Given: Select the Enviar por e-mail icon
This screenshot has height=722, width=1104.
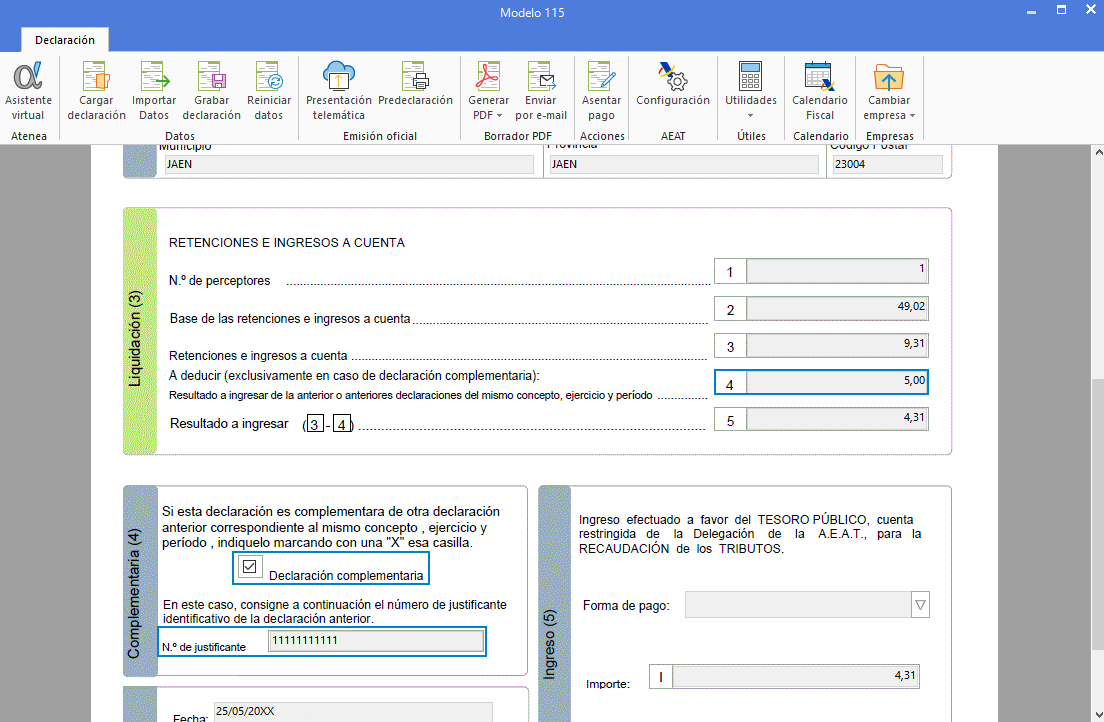Looking at the screenshot, I should pos(541,90).
